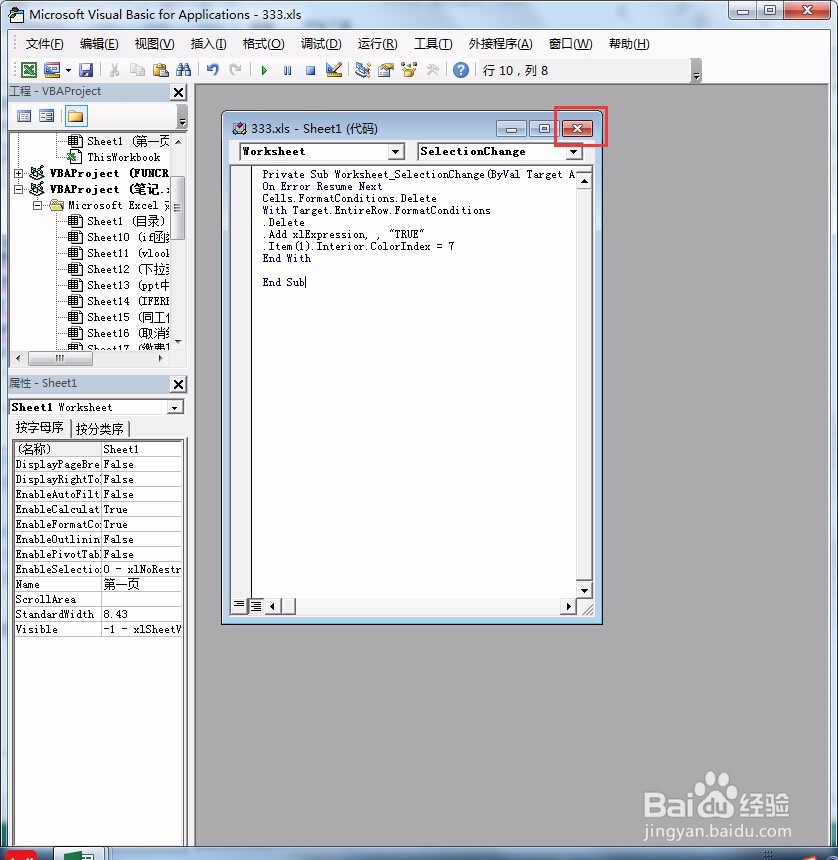838x860 pixels.
Task: Click the Paste clipboard icon
Action: point(160,70)
